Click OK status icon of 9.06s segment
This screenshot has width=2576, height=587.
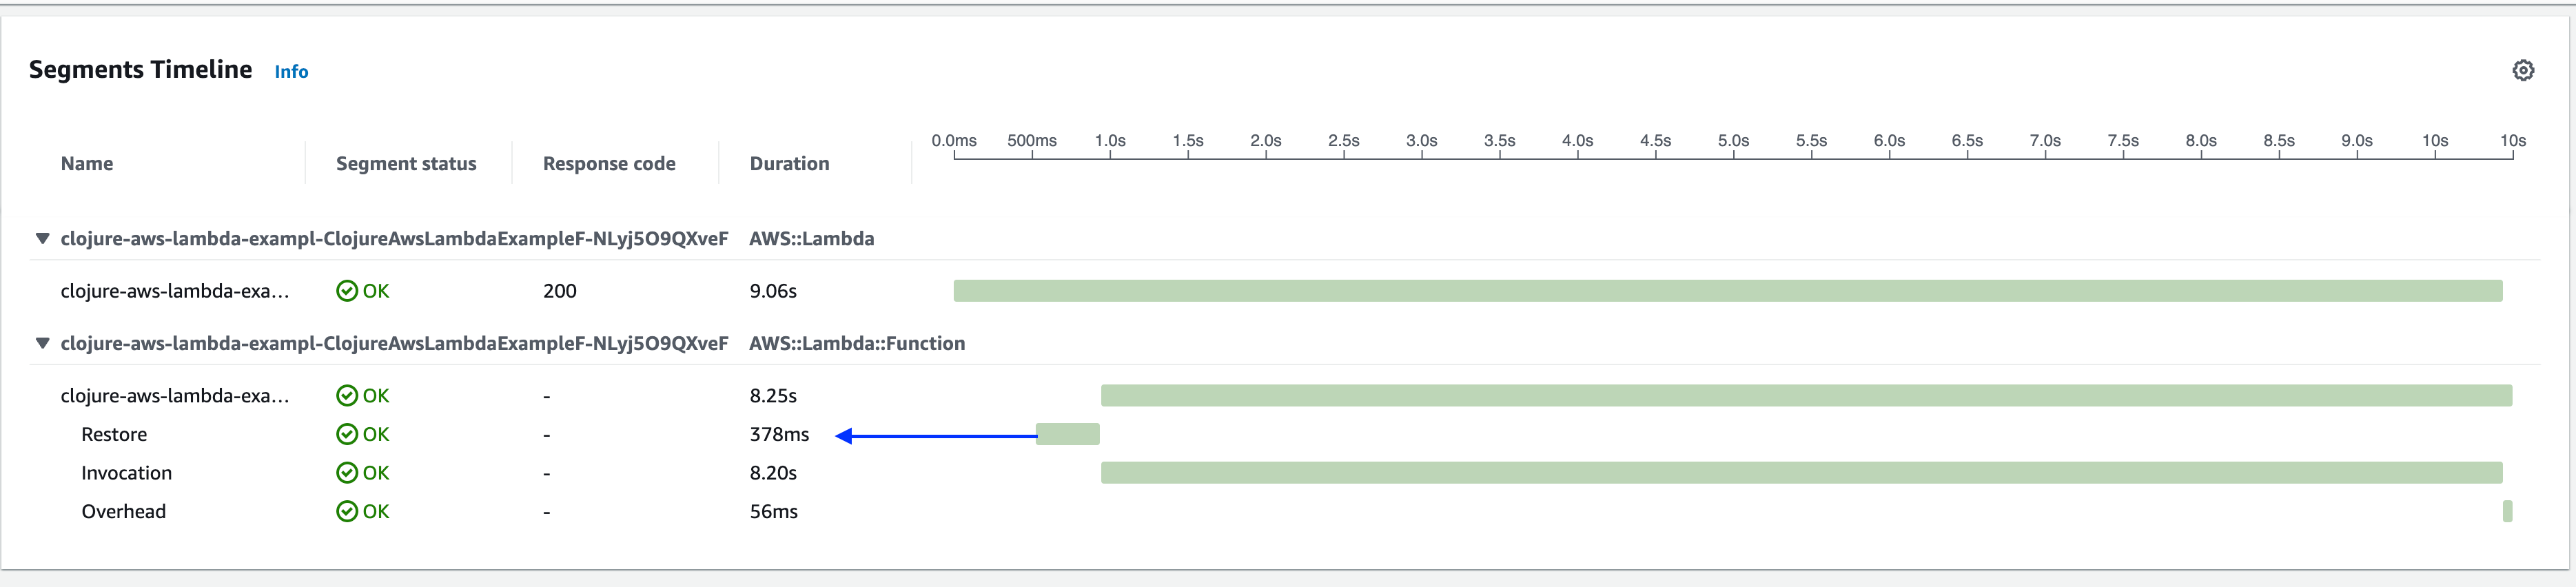coord(347,291)
